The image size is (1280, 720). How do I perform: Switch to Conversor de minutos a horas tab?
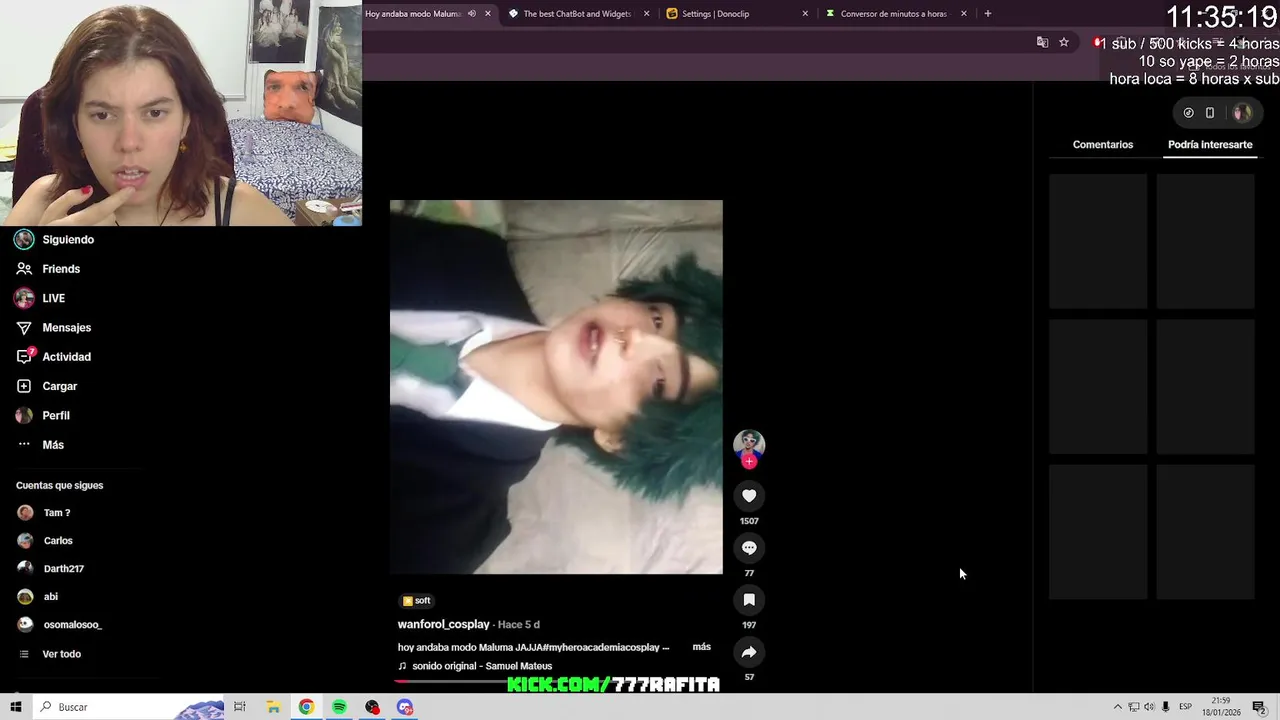coord(893,14)
